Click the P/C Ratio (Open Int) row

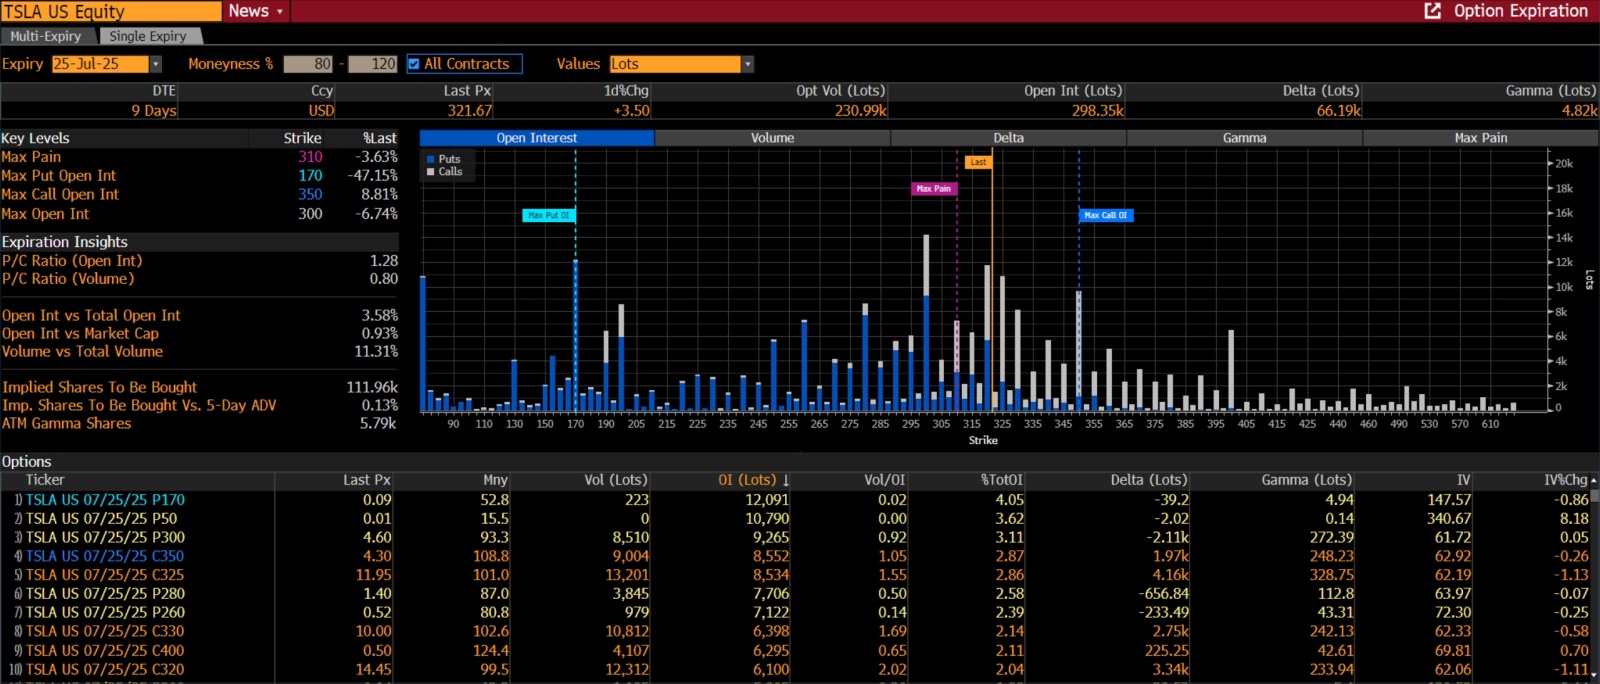coord(200,261)
